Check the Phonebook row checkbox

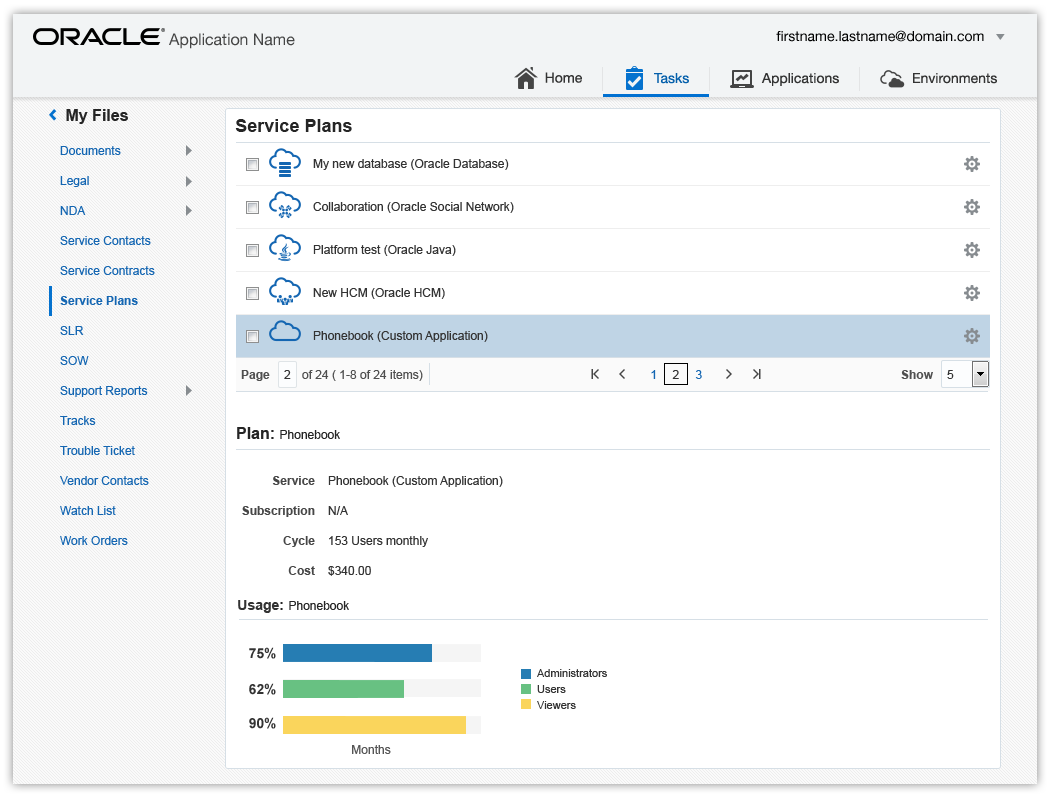click(x=252, y=336)
